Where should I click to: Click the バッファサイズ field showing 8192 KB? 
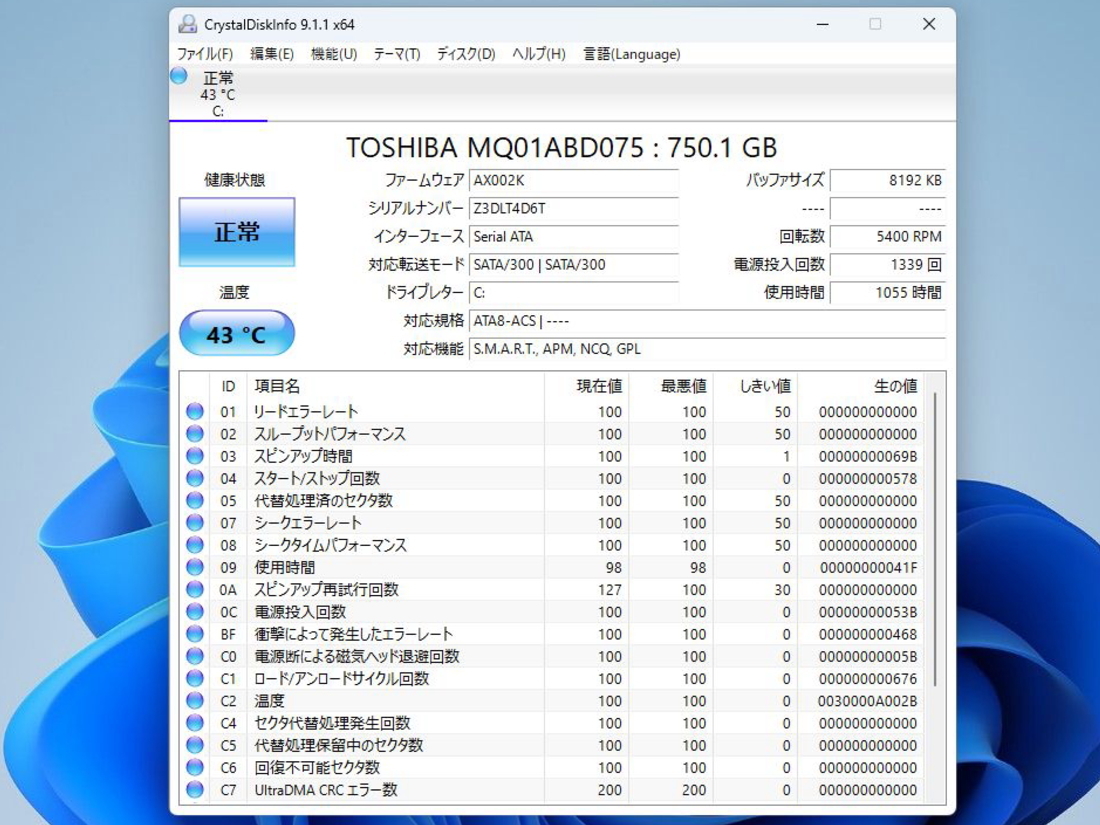(x=888, y=180)
